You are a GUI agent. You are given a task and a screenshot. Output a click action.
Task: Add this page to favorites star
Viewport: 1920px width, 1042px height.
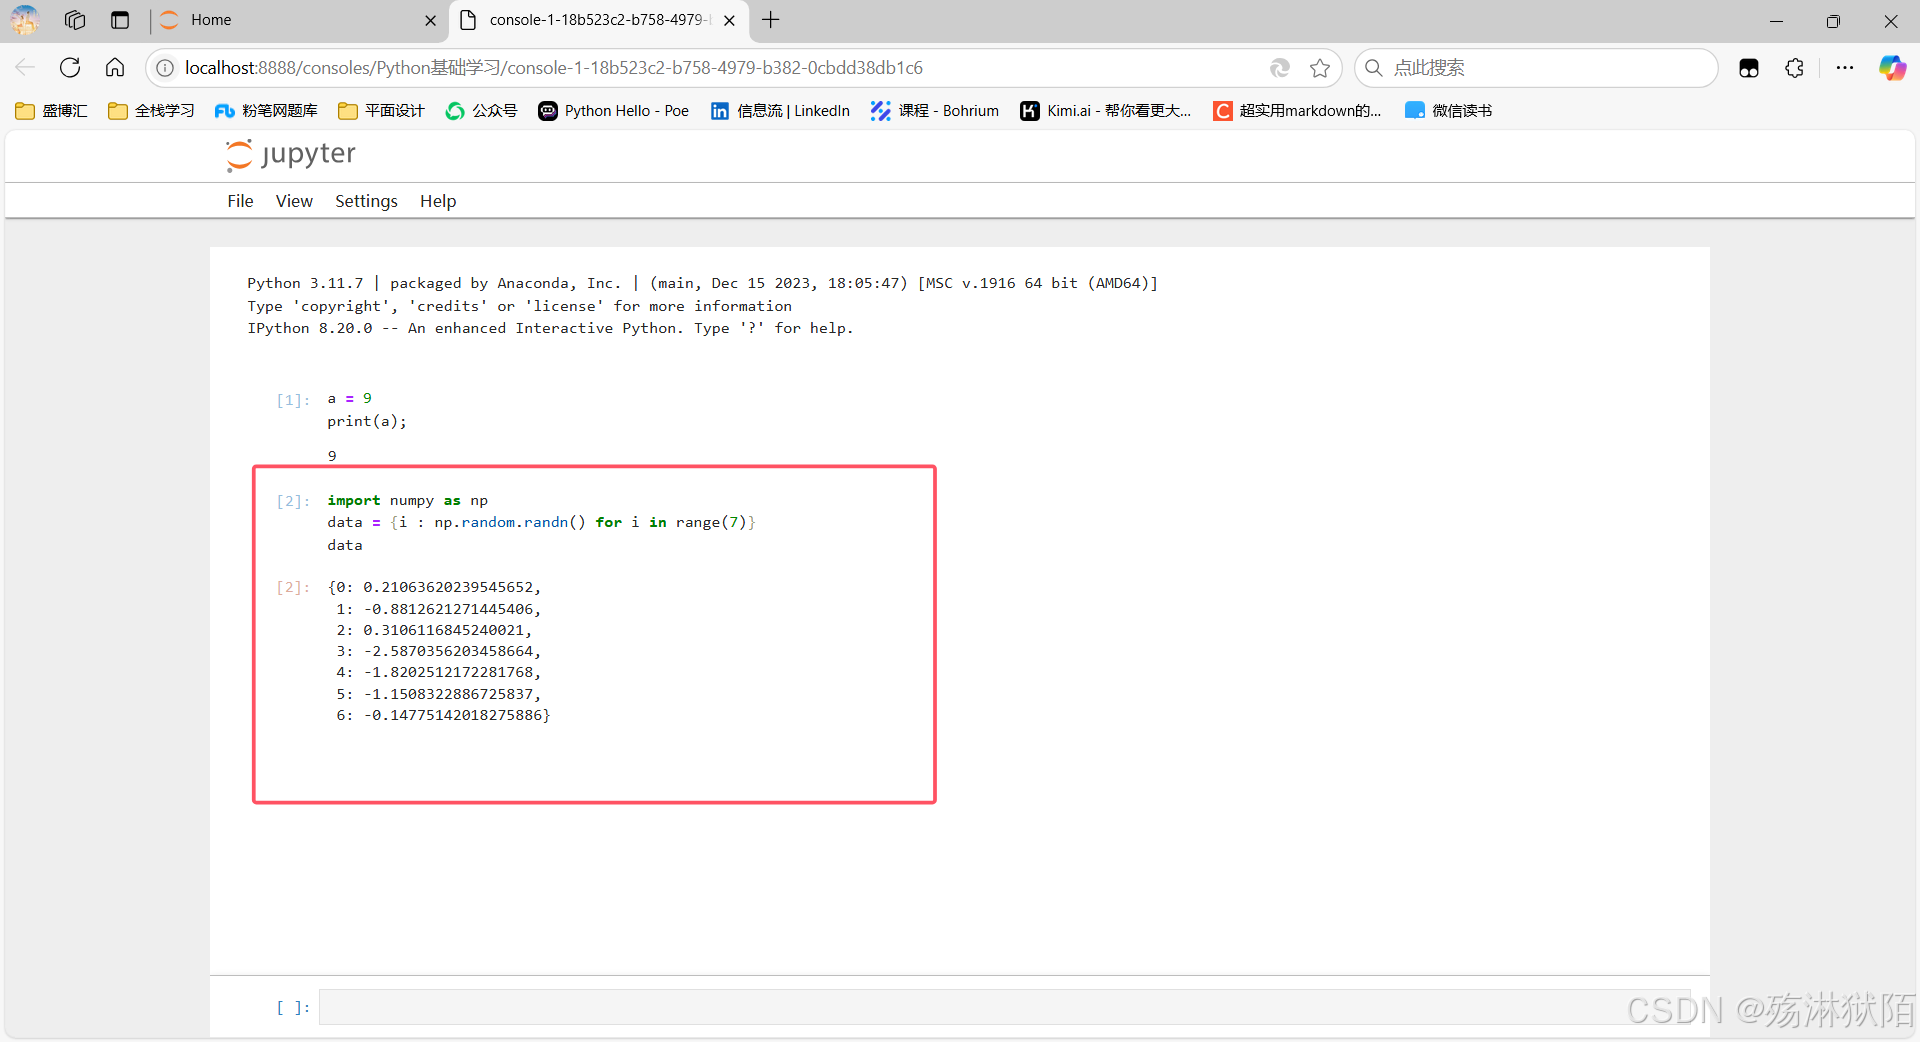pos(1320,68)
